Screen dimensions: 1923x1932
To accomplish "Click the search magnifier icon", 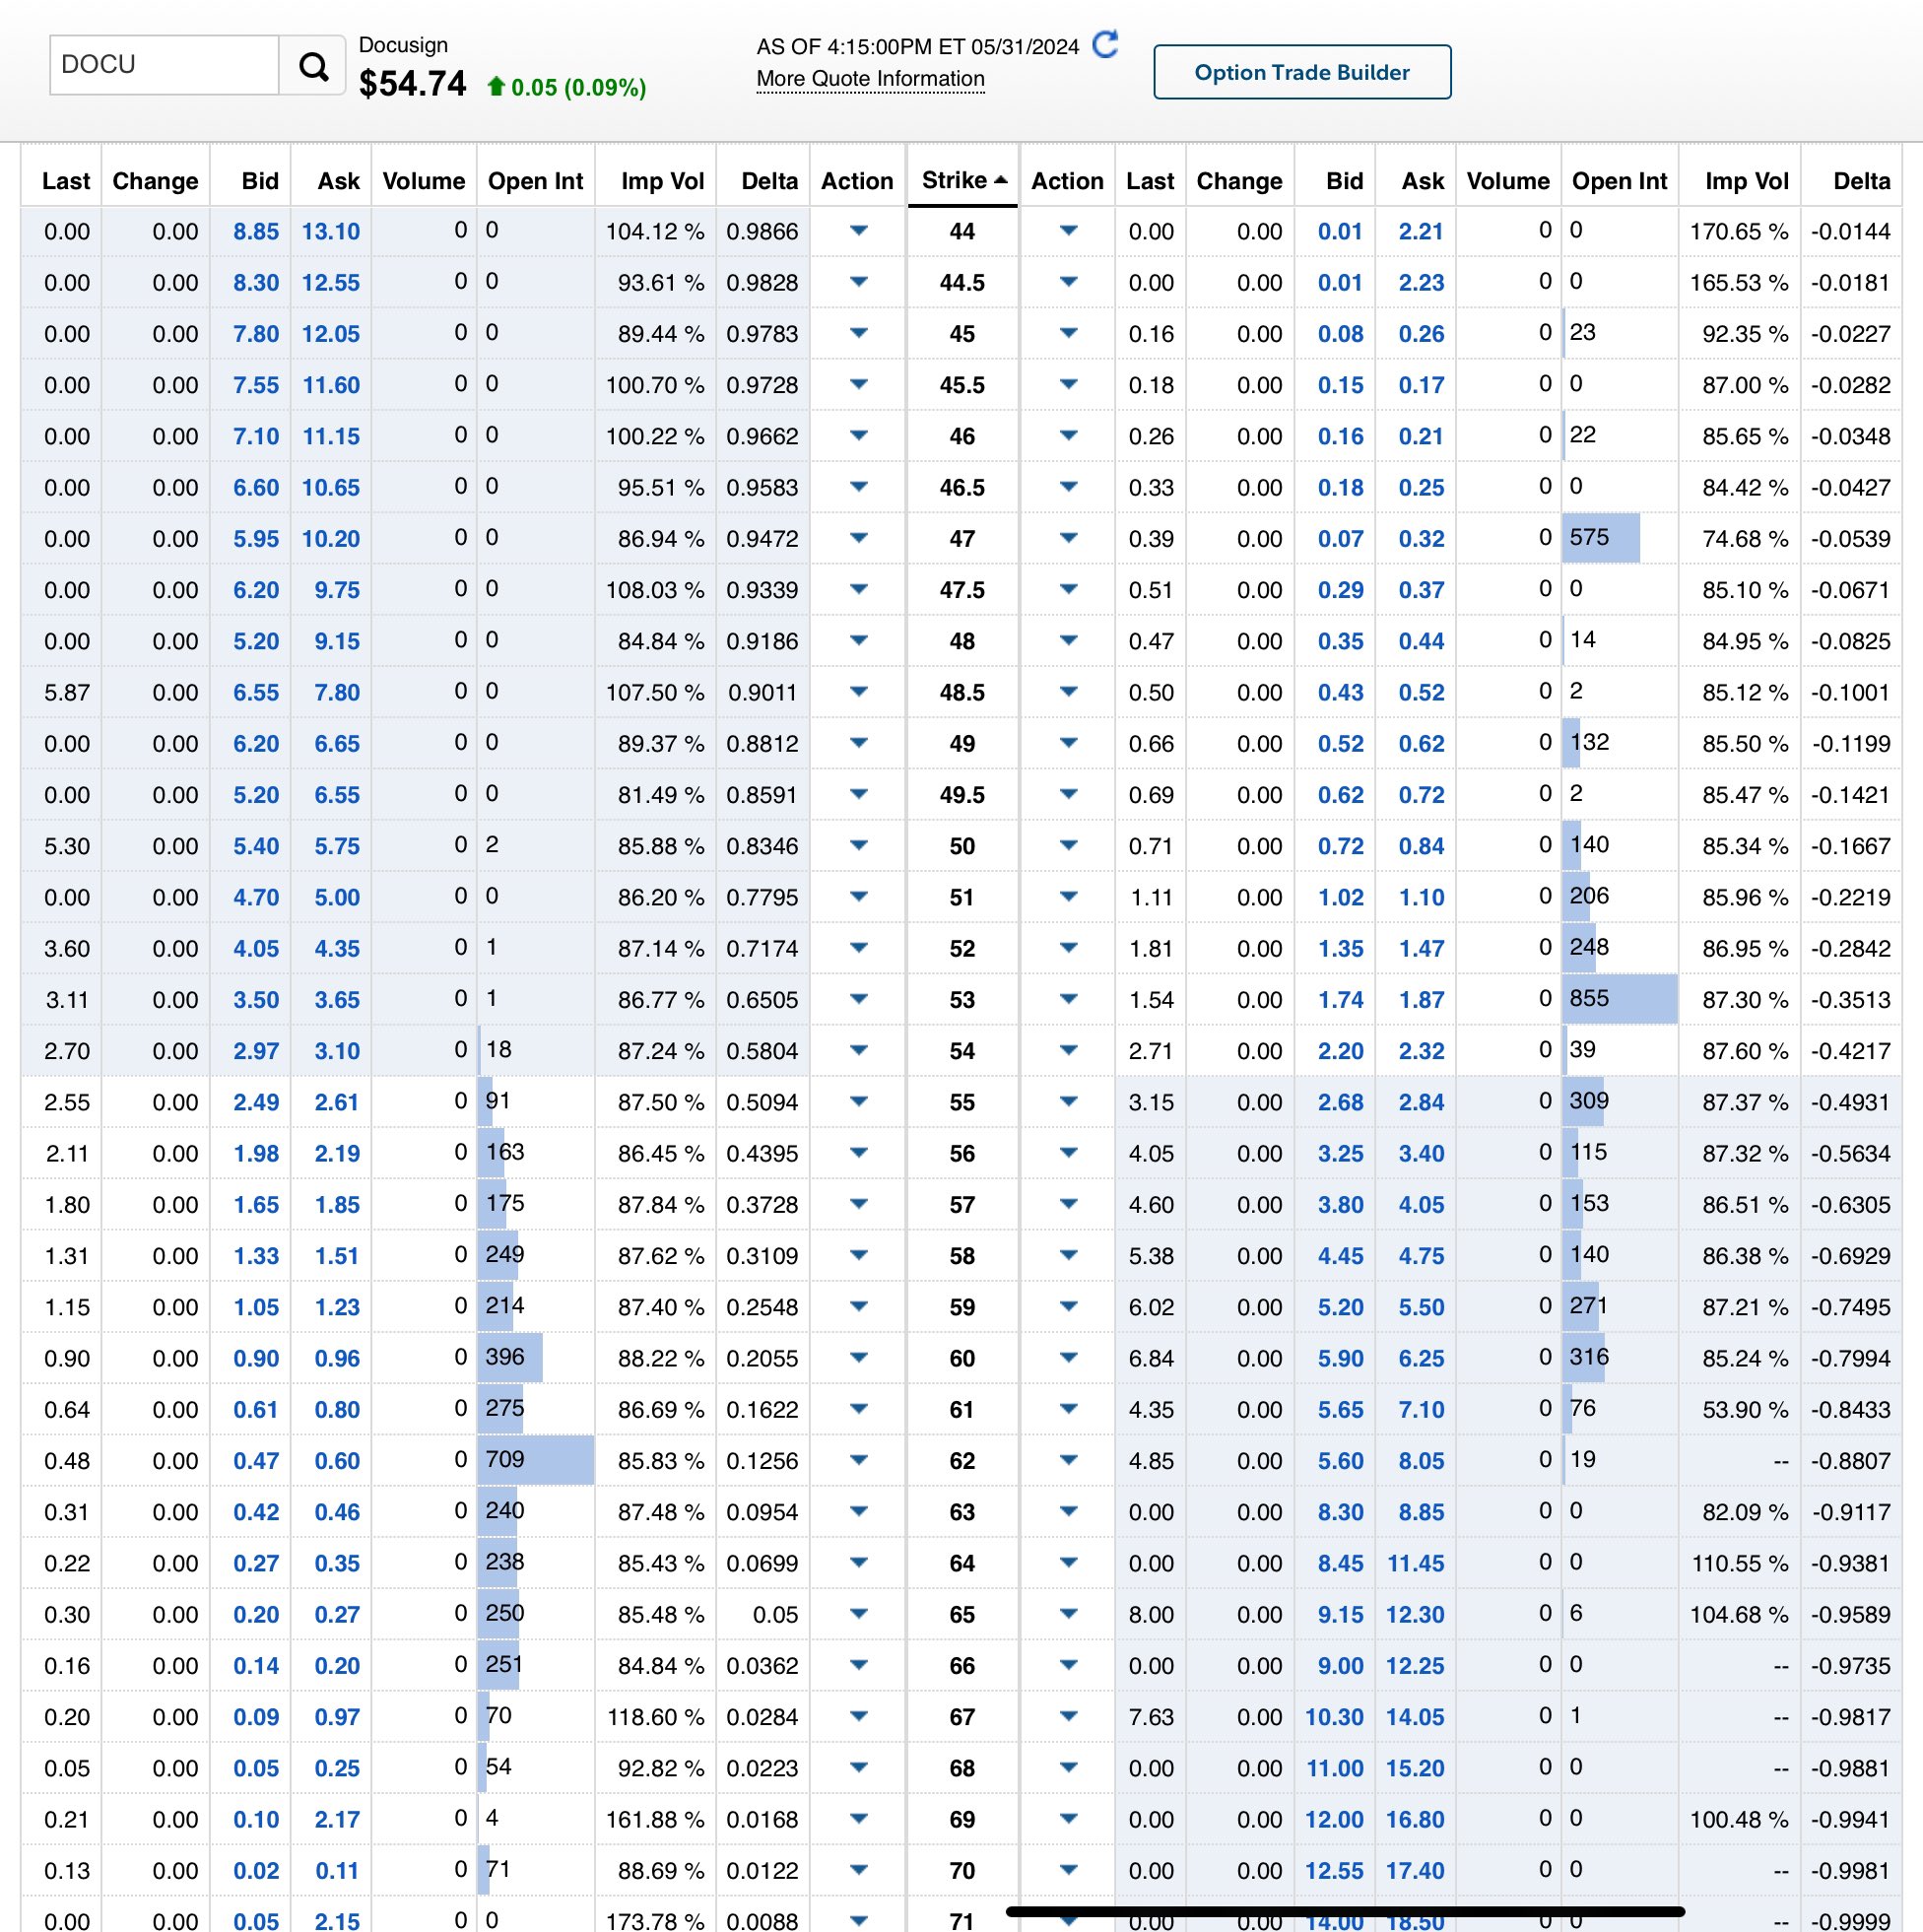I will [x=313, y=66].
